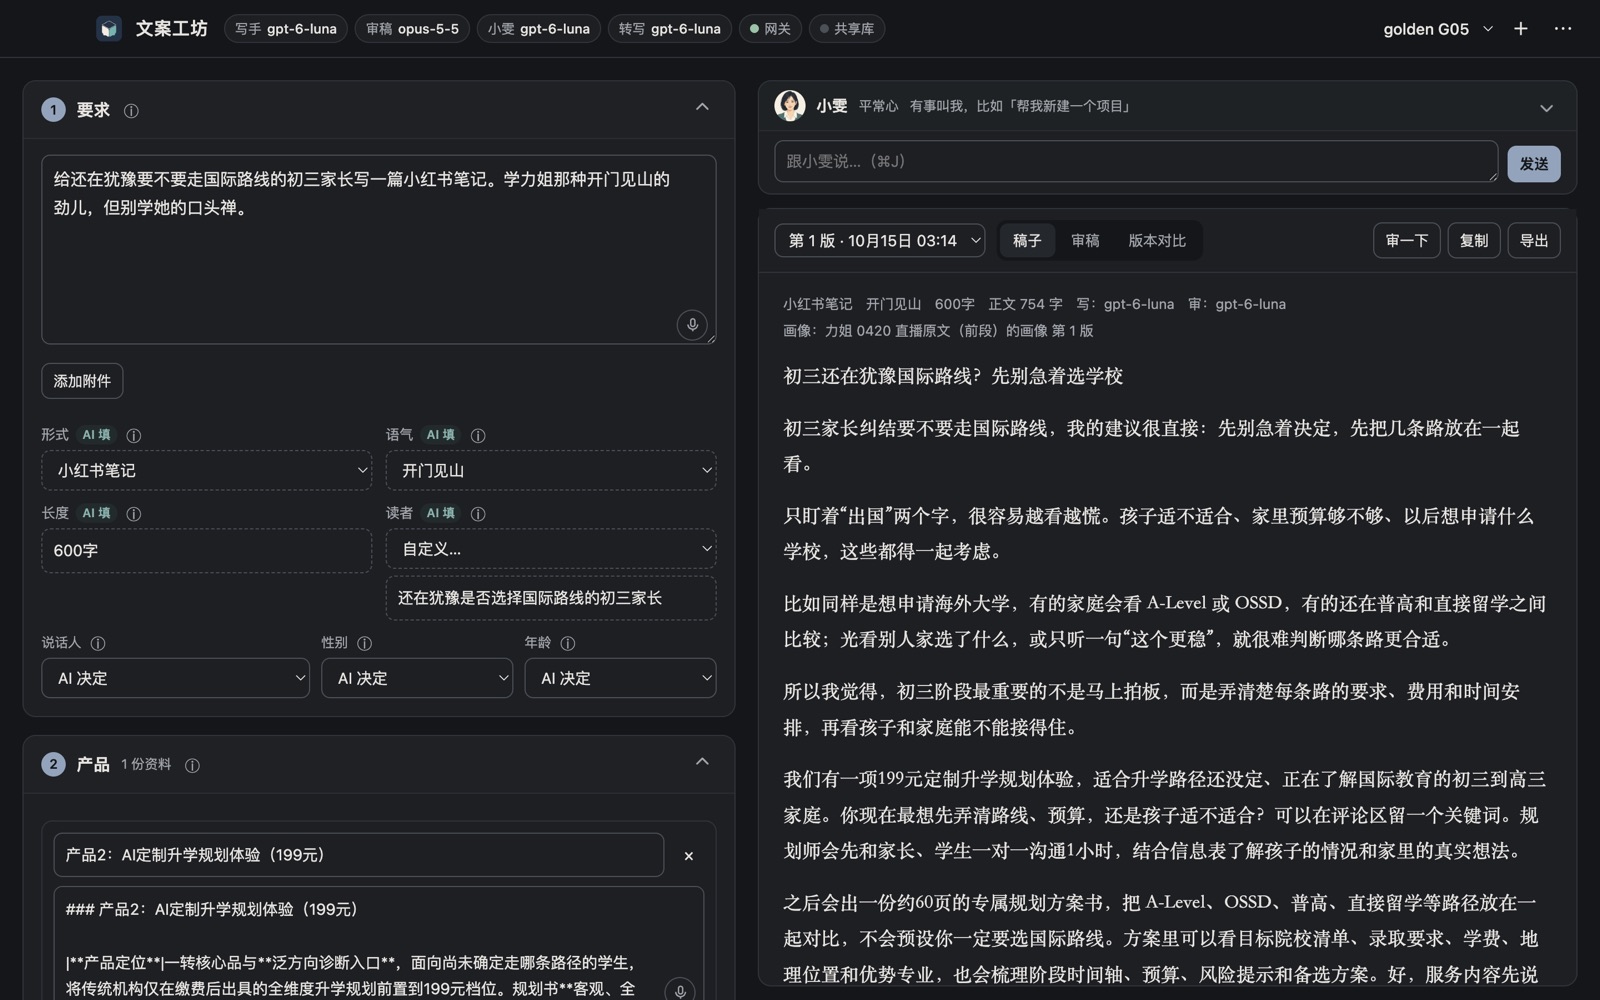Click the info icon next to 要求
This screenshot has height=1000, width=1600.
pyautogui.click(x=131, y=111)
